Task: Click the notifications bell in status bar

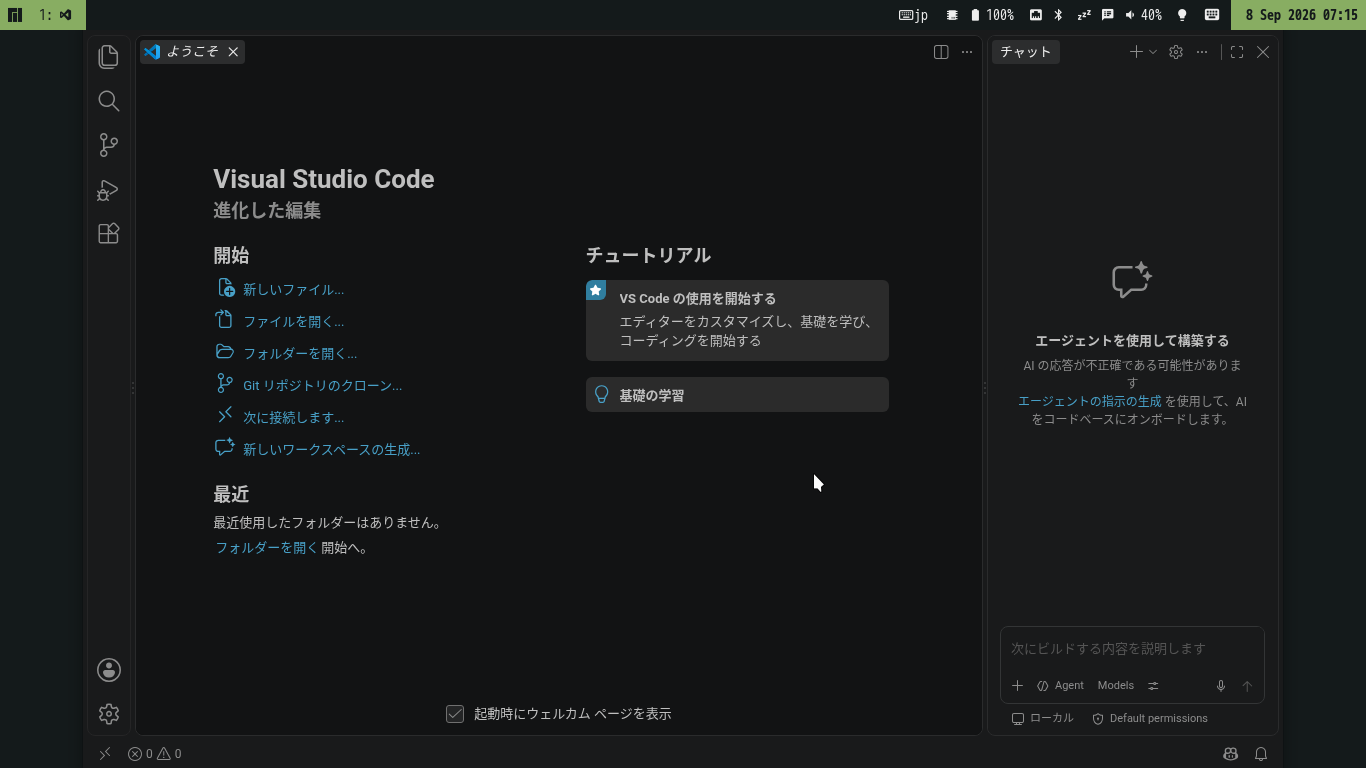Action: pos(1262,754)
